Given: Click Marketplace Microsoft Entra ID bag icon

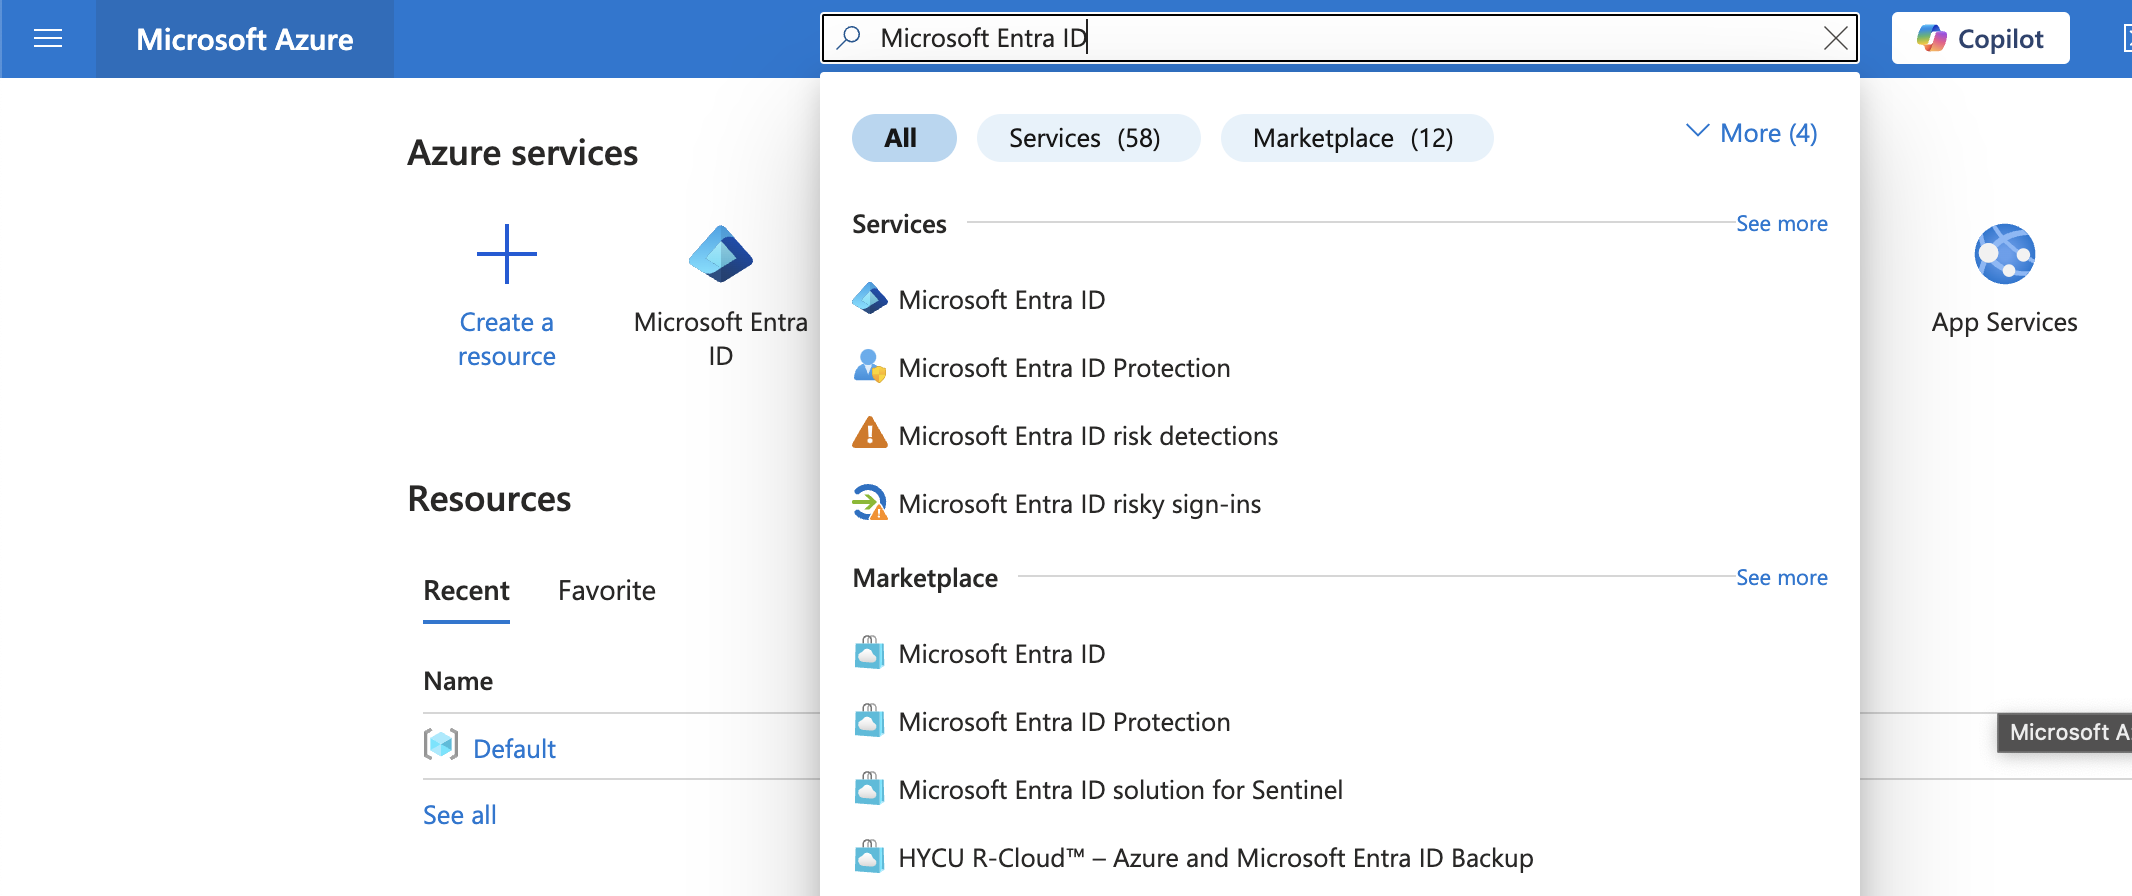Looking at the screenshot, I should tap(870, 653).
